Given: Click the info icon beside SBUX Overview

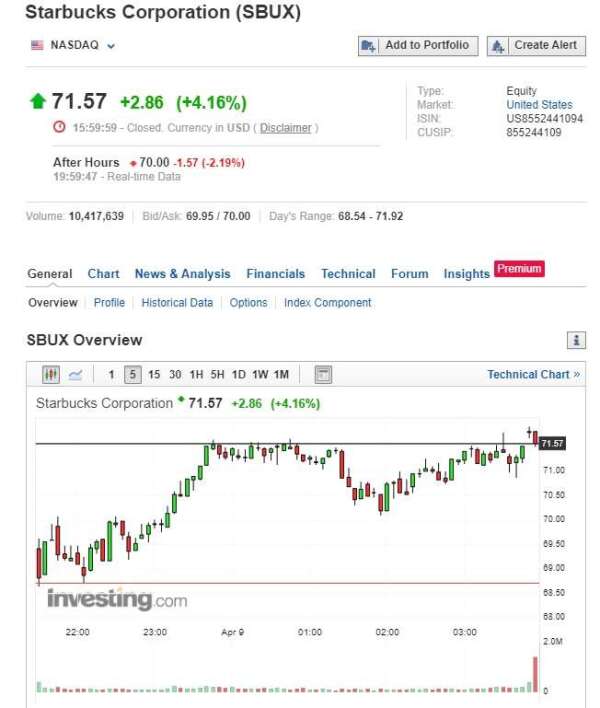Looking at the screenshot, I should 576,340.
